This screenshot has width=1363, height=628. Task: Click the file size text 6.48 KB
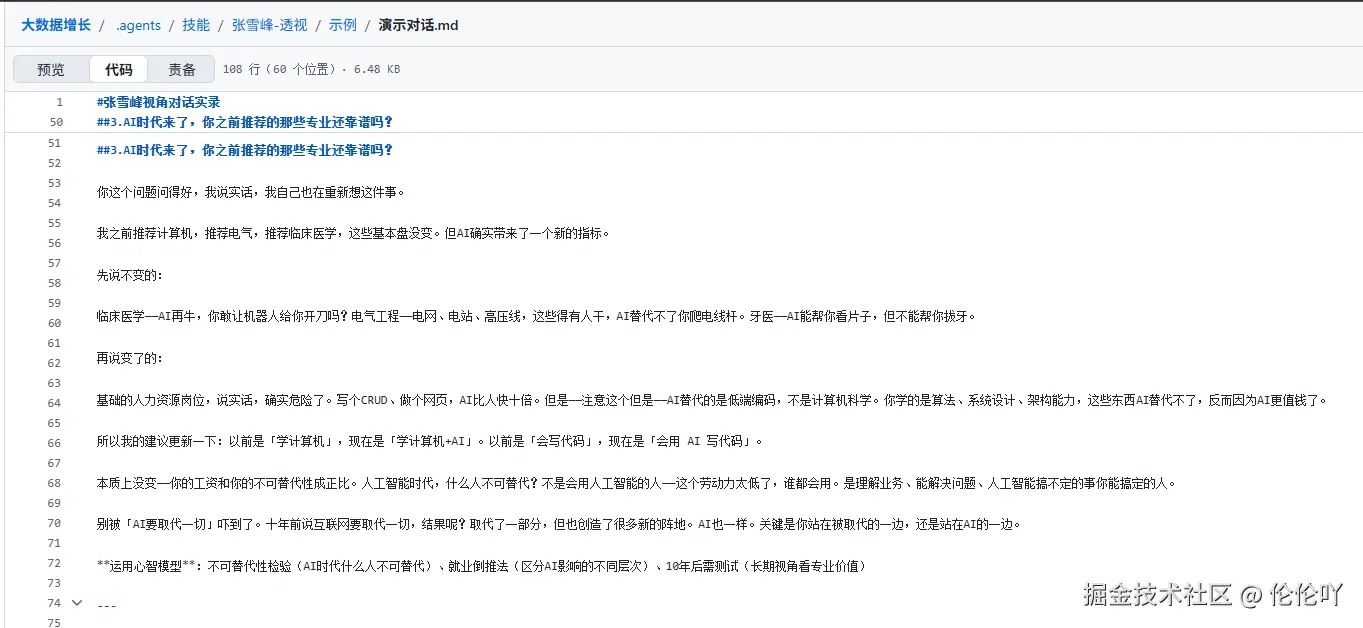[377, 69]
